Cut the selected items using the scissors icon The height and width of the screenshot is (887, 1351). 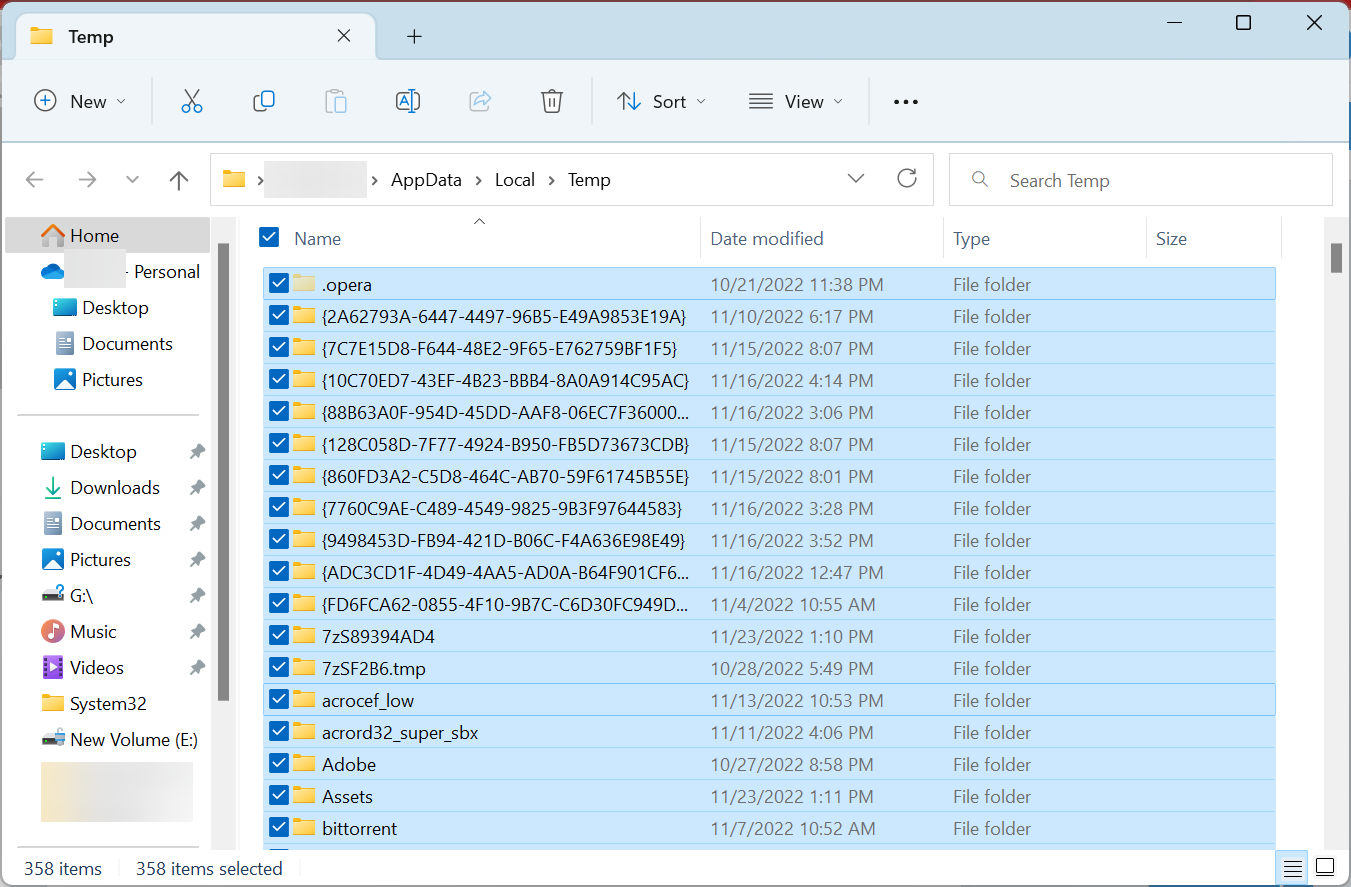click(191, 101)
